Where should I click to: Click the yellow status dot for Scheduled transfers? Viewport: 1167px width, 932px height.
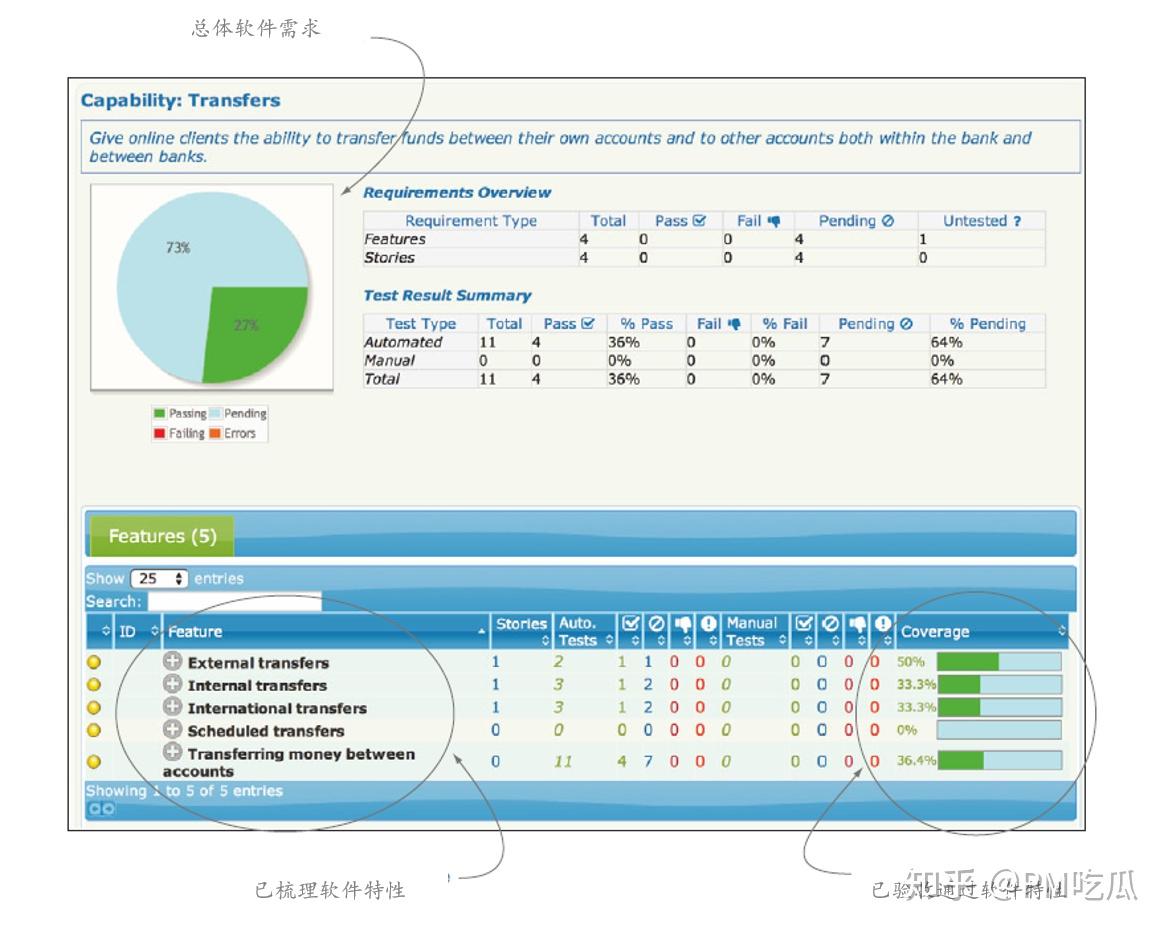(94, 730)
